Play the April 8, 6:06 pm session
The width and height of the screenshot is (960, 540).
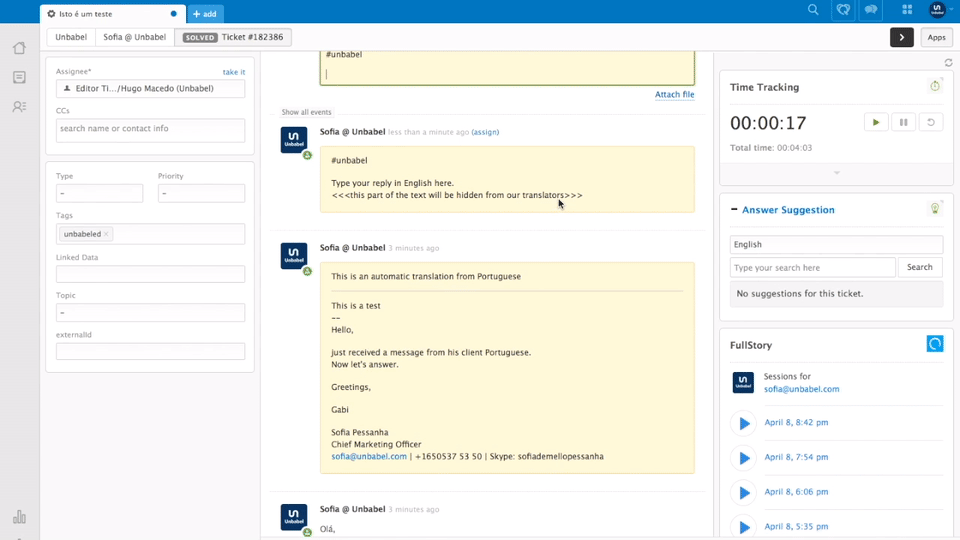744,492
